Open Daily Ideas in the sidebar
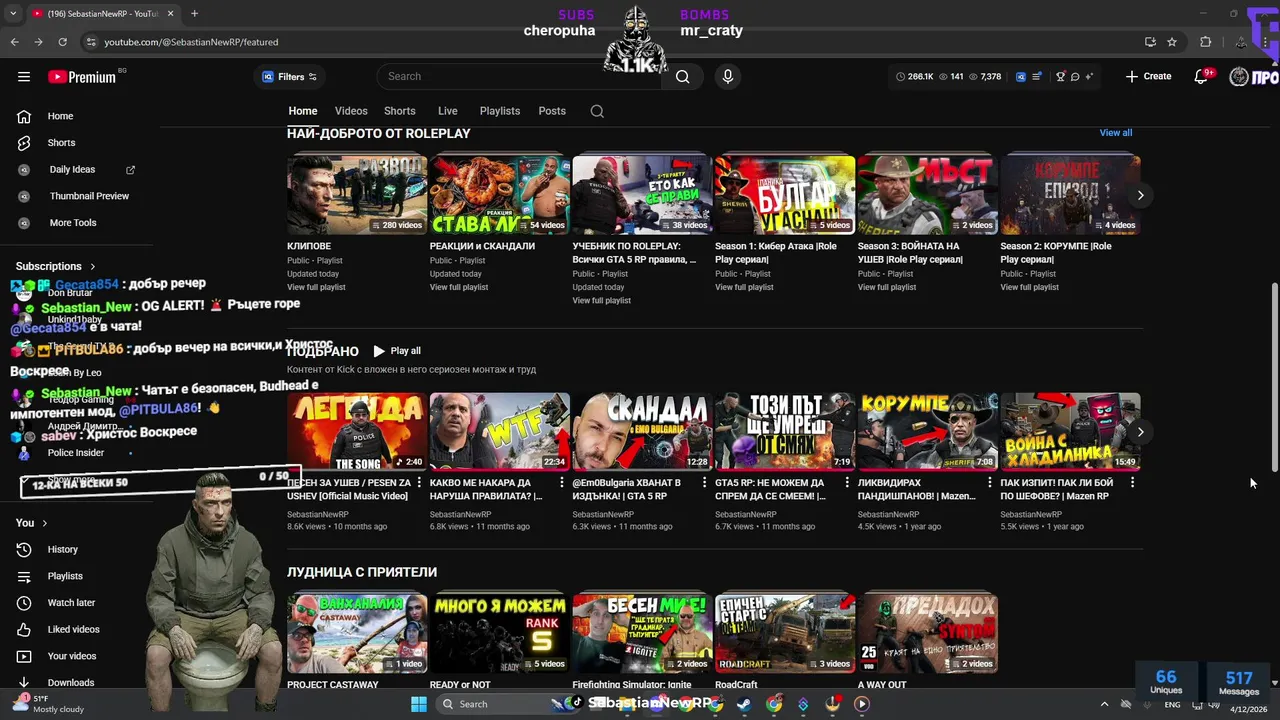 (x=72, y=170)
